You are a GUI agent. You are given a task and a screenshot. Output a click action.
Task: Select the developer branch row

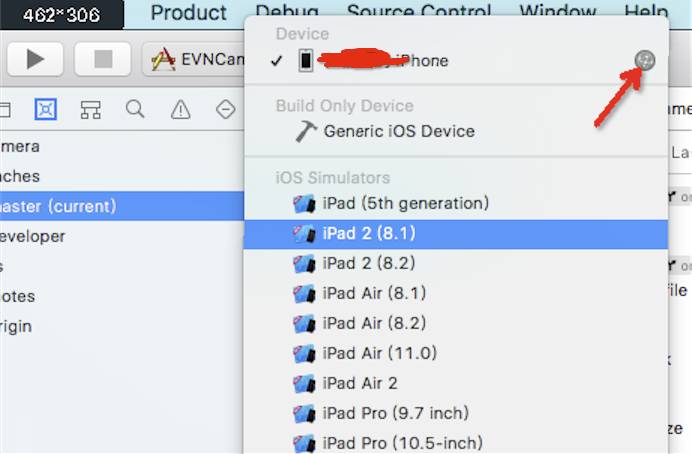coord(122,236)
